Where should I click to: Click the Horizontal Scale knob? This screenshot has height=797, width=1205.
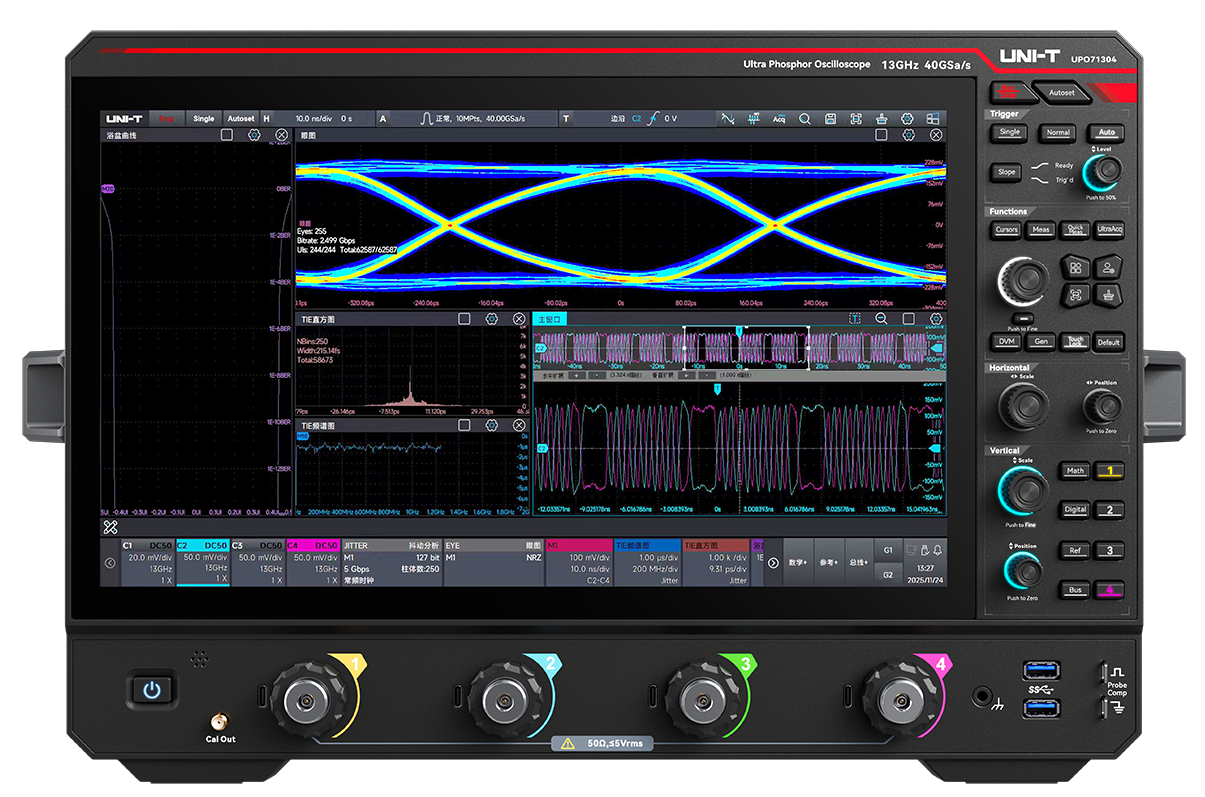click(x=1024, y=406)
